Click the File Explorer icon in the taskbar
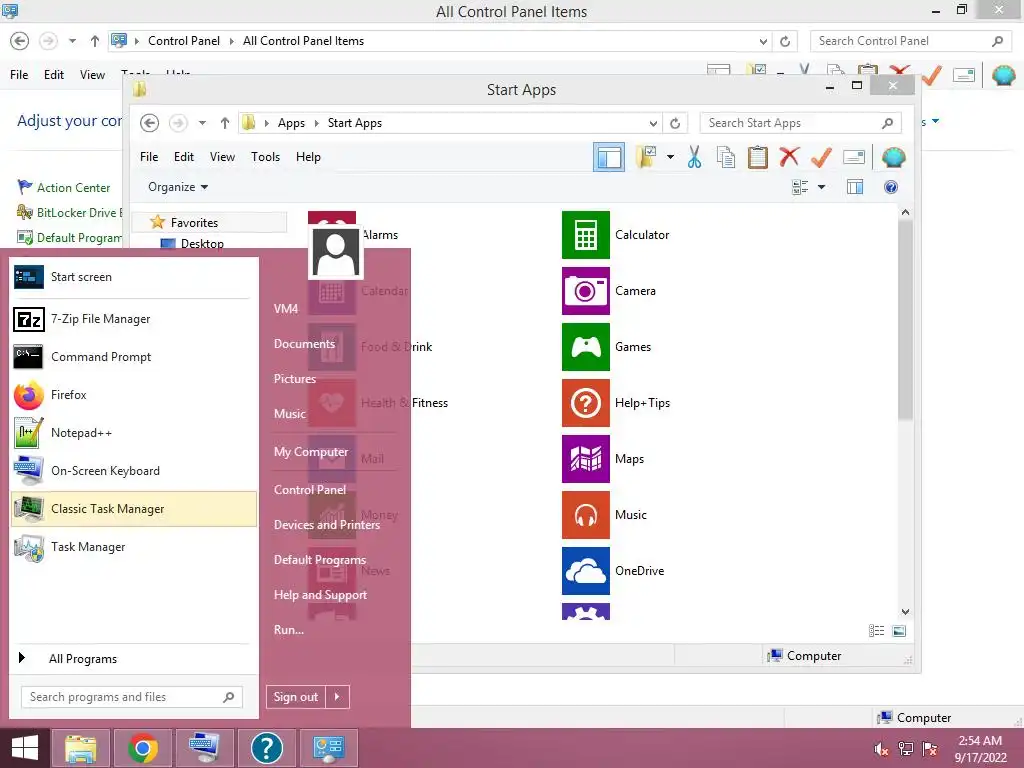The height and width of the screenshot is (768, 1024). click(80, 748)
